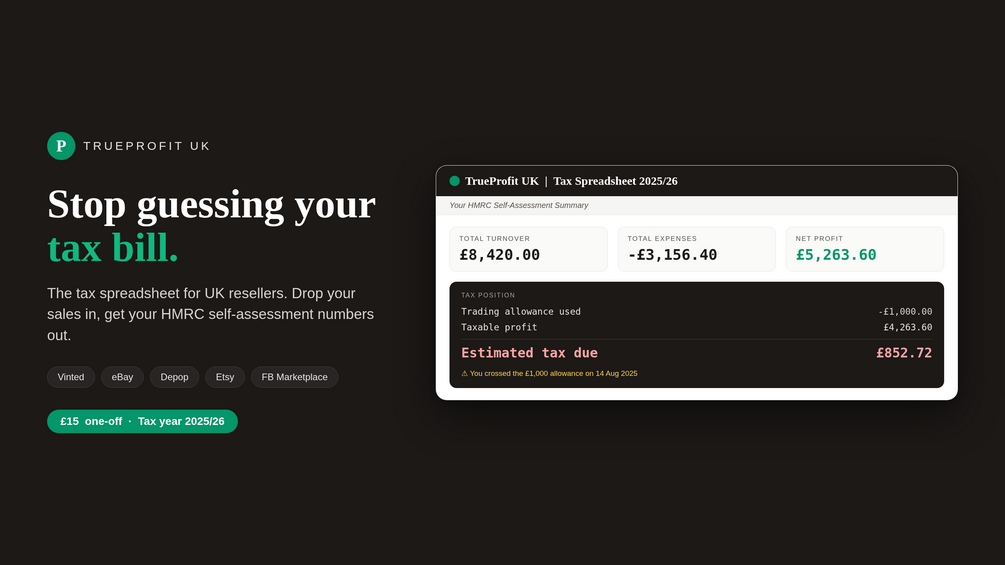Click the Trading allowance used row
1005x565 pixels.
[x=697, y=312]
